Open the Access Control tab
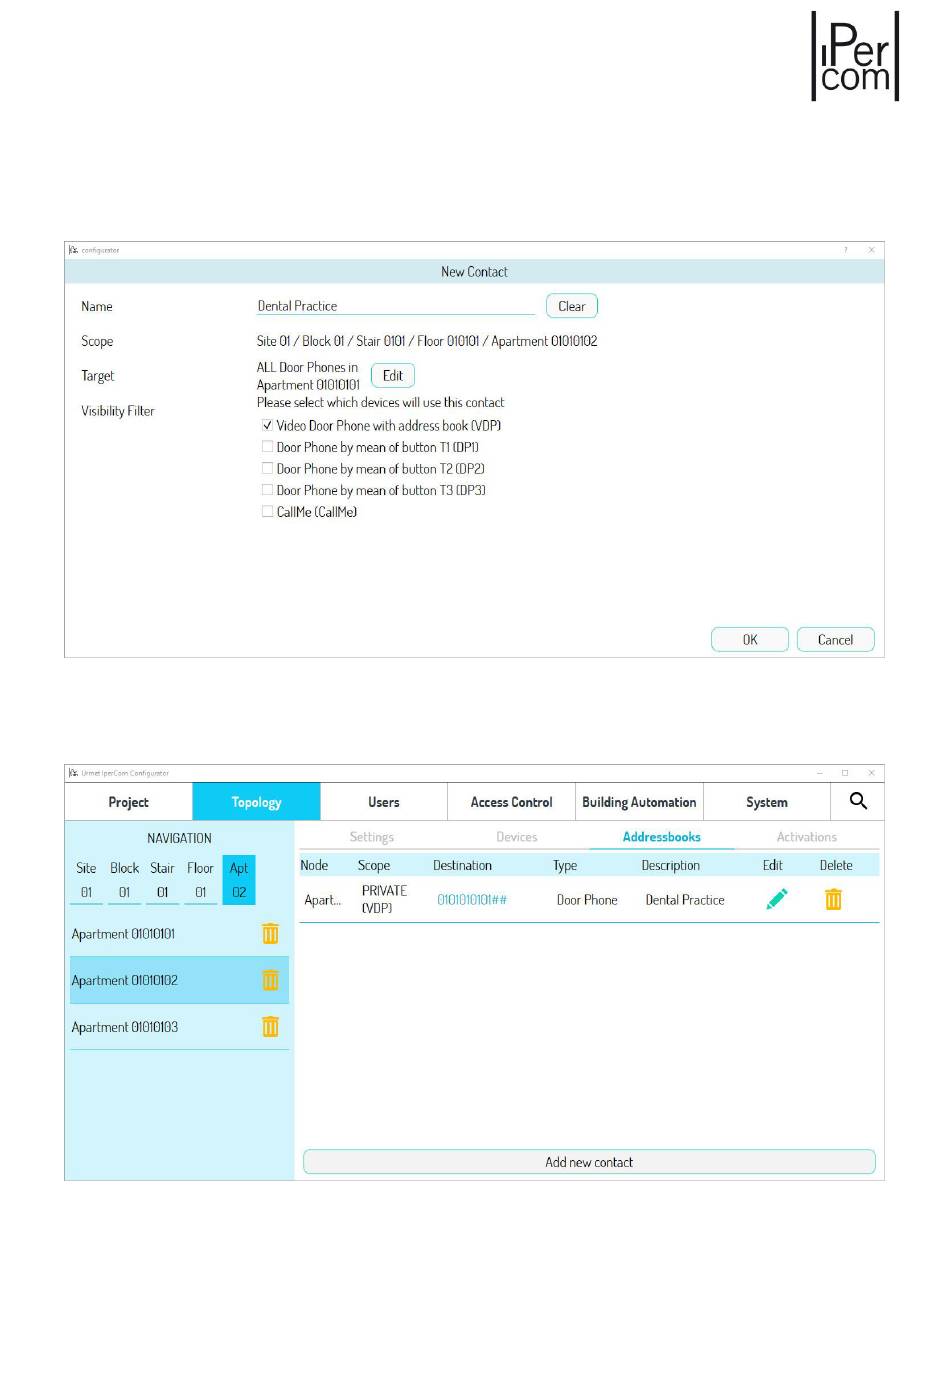The height and width of the screenshot is (1397, 950). point(511,802)
